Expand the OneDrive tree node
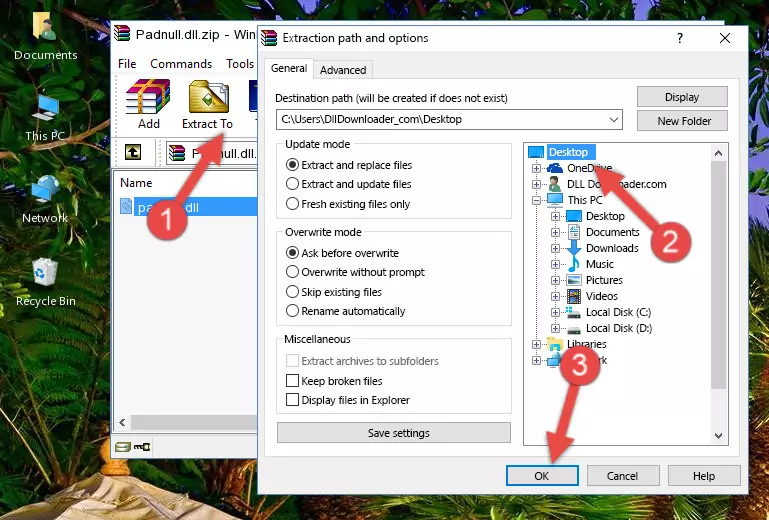This screenshot has width=769, height=520. coord(536,168)
